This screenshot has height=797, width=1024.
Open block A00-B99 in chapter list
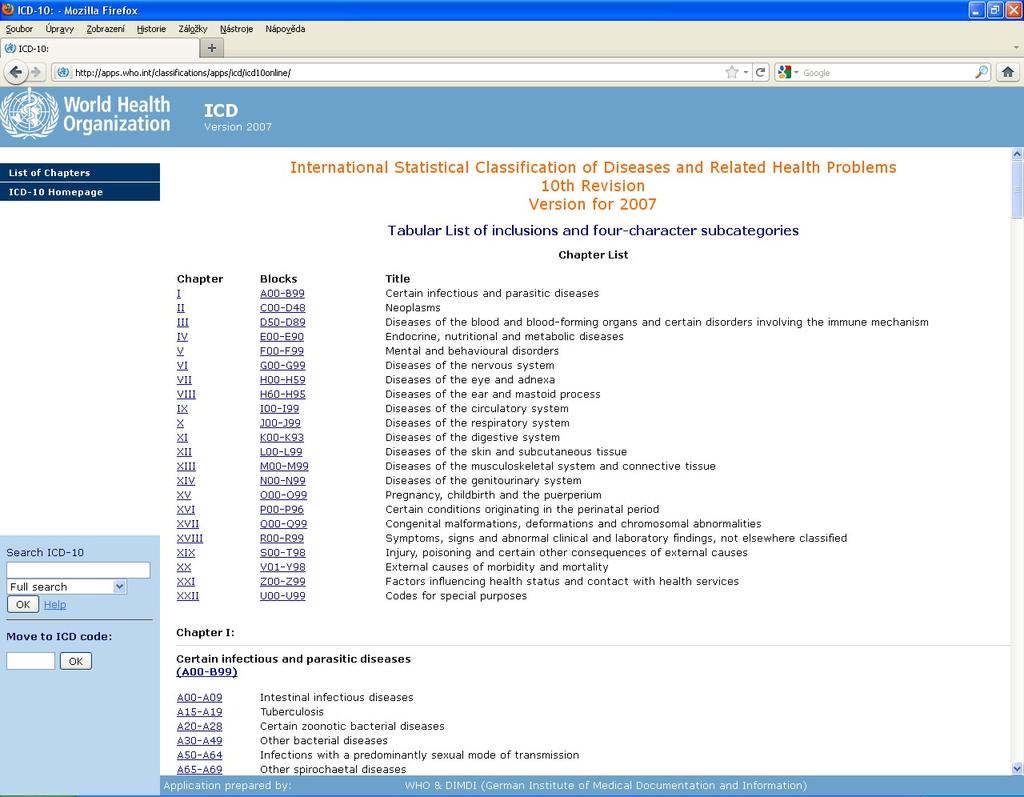(x=282, y=294)
